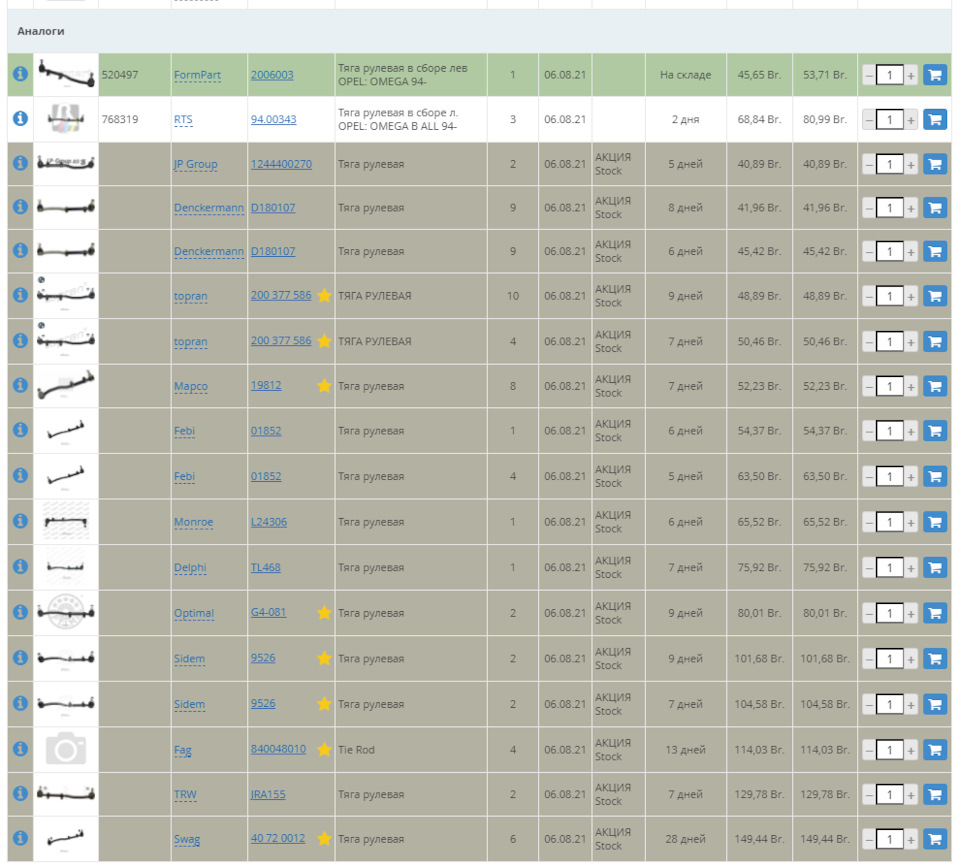Open part number 840048010 link
The width and height of the screenshot is (960, 868).
tap(278, 749)
